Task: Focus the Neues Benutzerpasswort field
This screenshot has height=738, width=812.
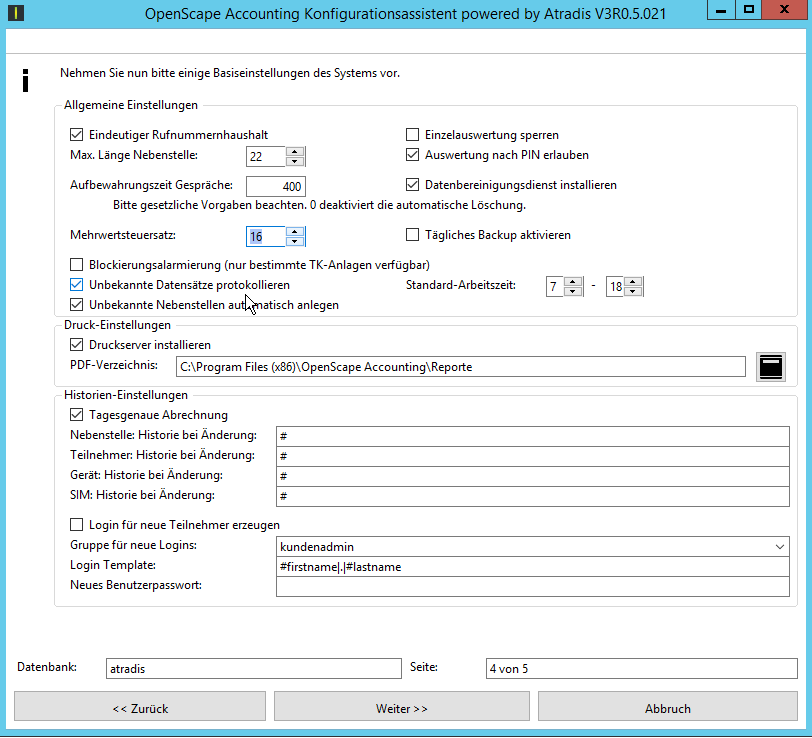Action: point(532,587)
